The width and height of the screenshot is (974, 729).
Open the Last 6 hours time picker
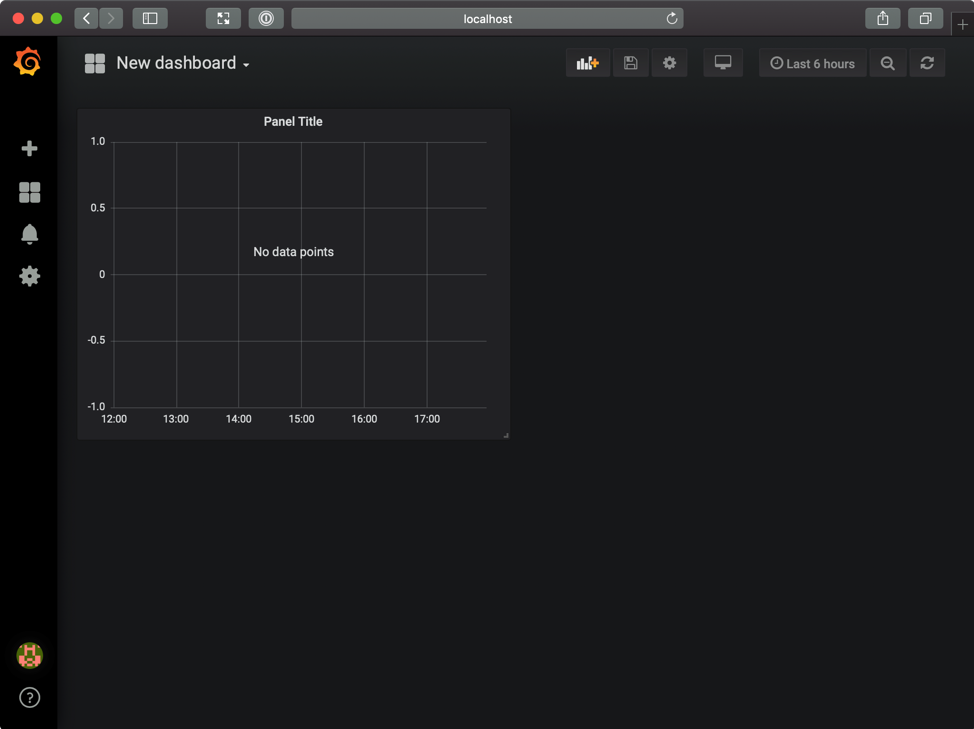(812, 63)
